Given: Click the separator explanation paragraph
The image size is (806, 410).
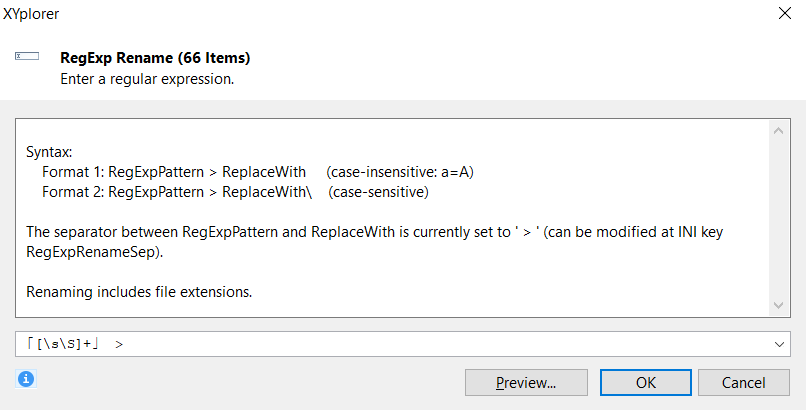Looking at the screenshot, I should 373,232.
